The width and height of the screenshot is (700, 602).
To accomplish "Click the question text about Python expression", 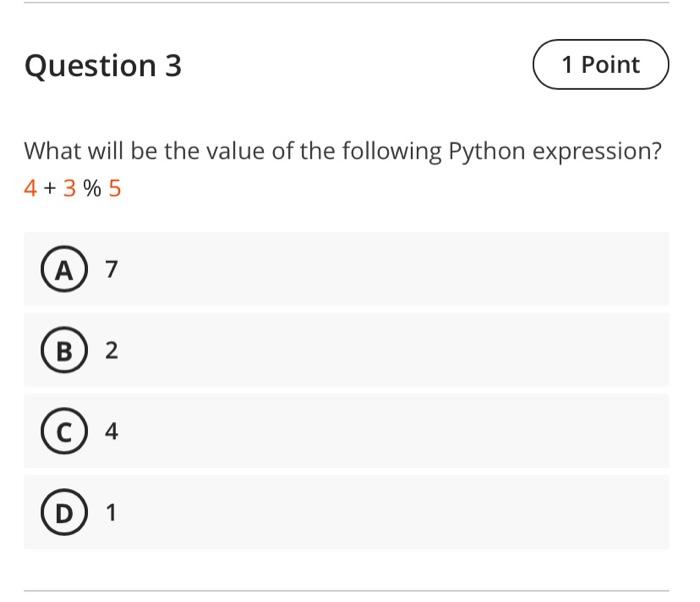I will 343,152.
